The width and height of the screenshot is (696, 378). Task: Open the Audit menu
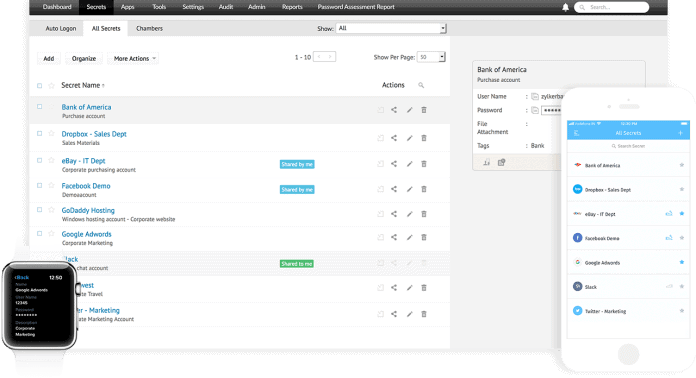[x=226, y=7]
